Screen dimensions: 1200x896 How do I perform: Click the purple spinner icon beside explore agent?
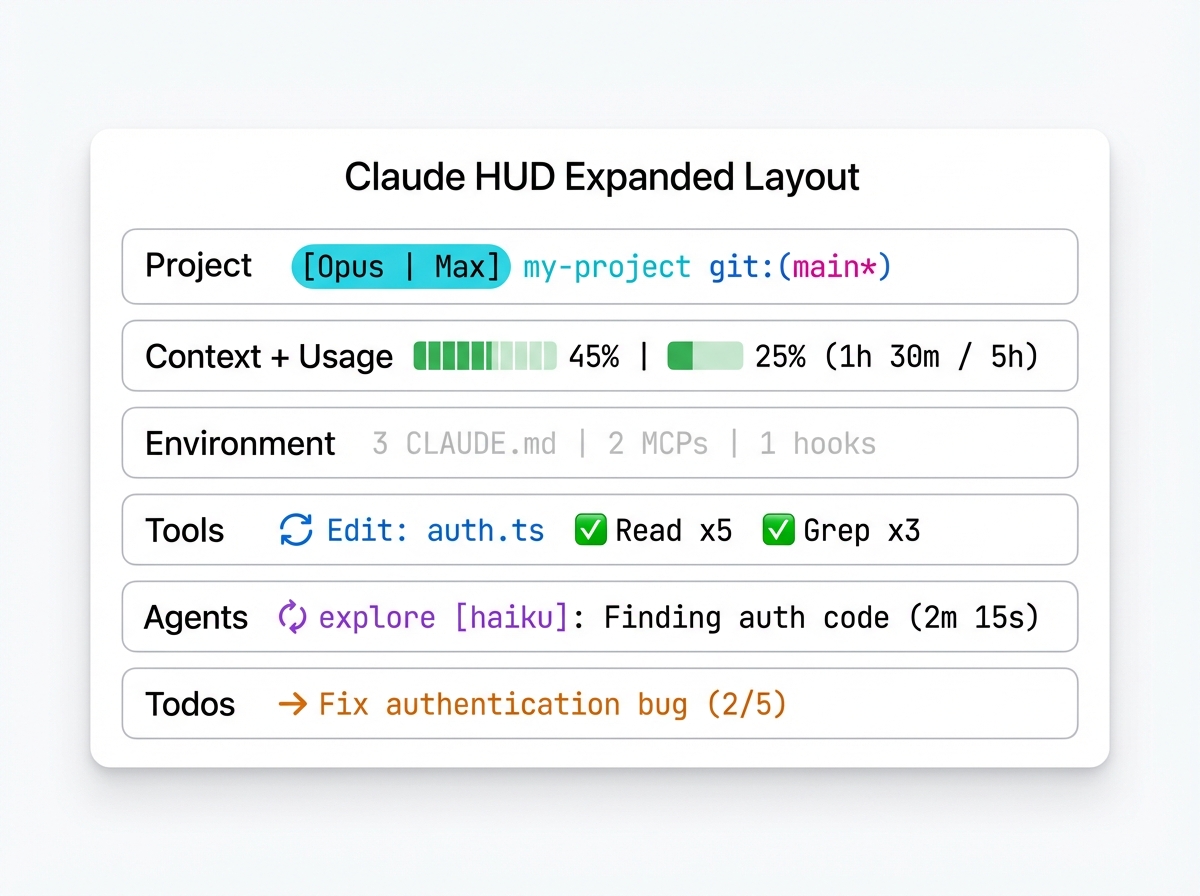click(x=290, y=617)
